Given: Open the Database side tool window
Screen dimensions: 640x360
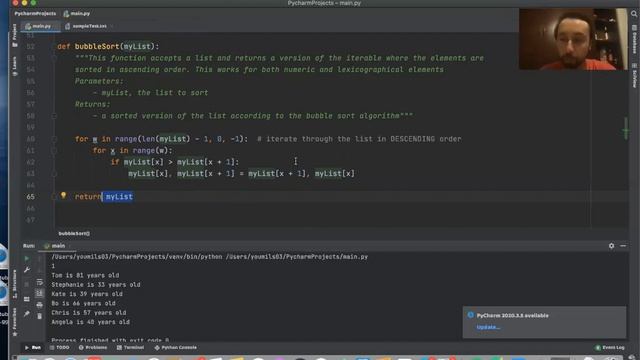Looking at the screenshot, I should (x=634, y=40).
